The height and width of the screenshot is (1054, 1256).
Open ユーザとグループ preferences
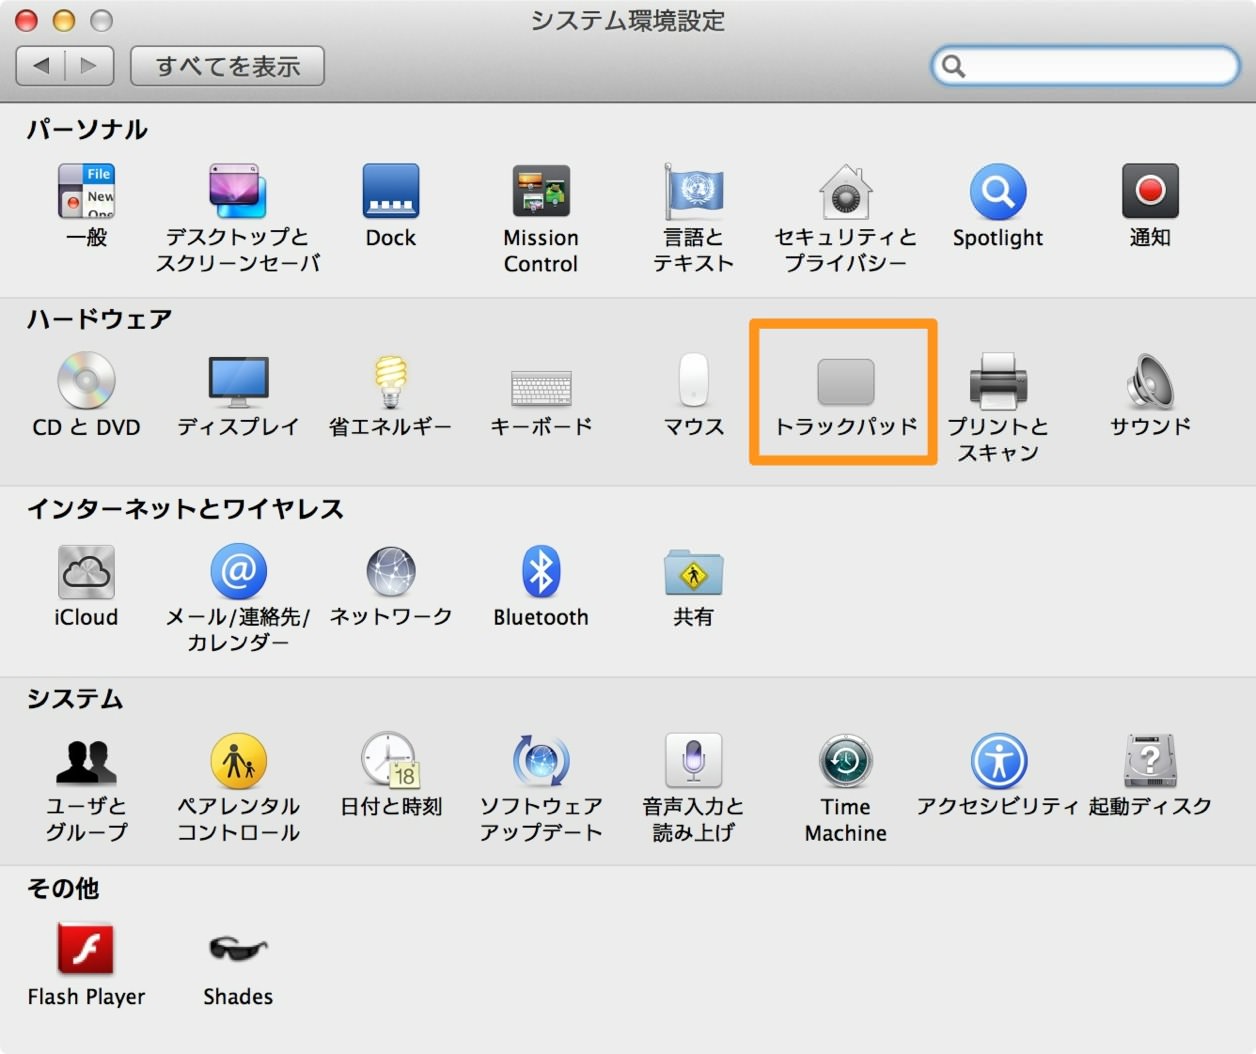[x=86, y=761]
